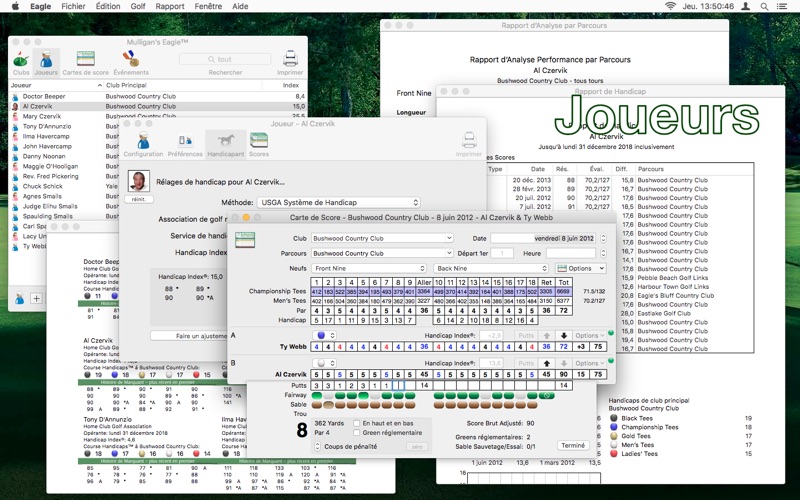Open the Front Nine selector
The image size is (800, 500).
(368, 268)
